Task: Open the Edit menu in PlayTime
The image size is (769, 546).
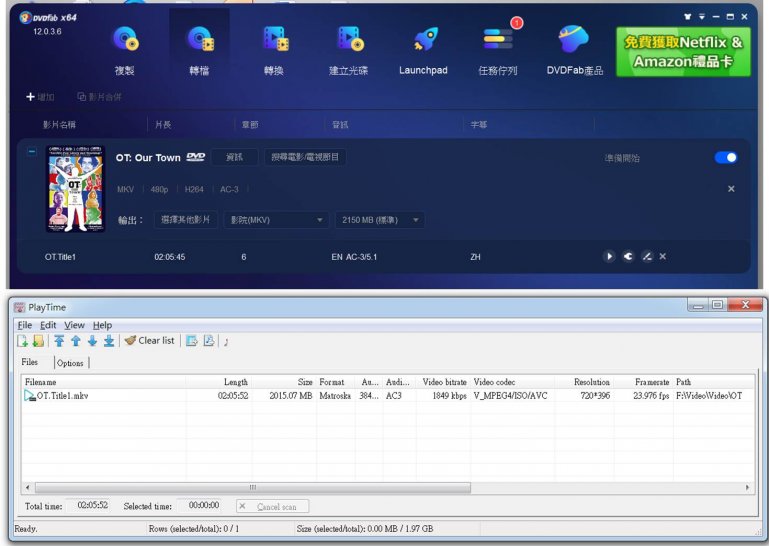Action: [48, 325]
